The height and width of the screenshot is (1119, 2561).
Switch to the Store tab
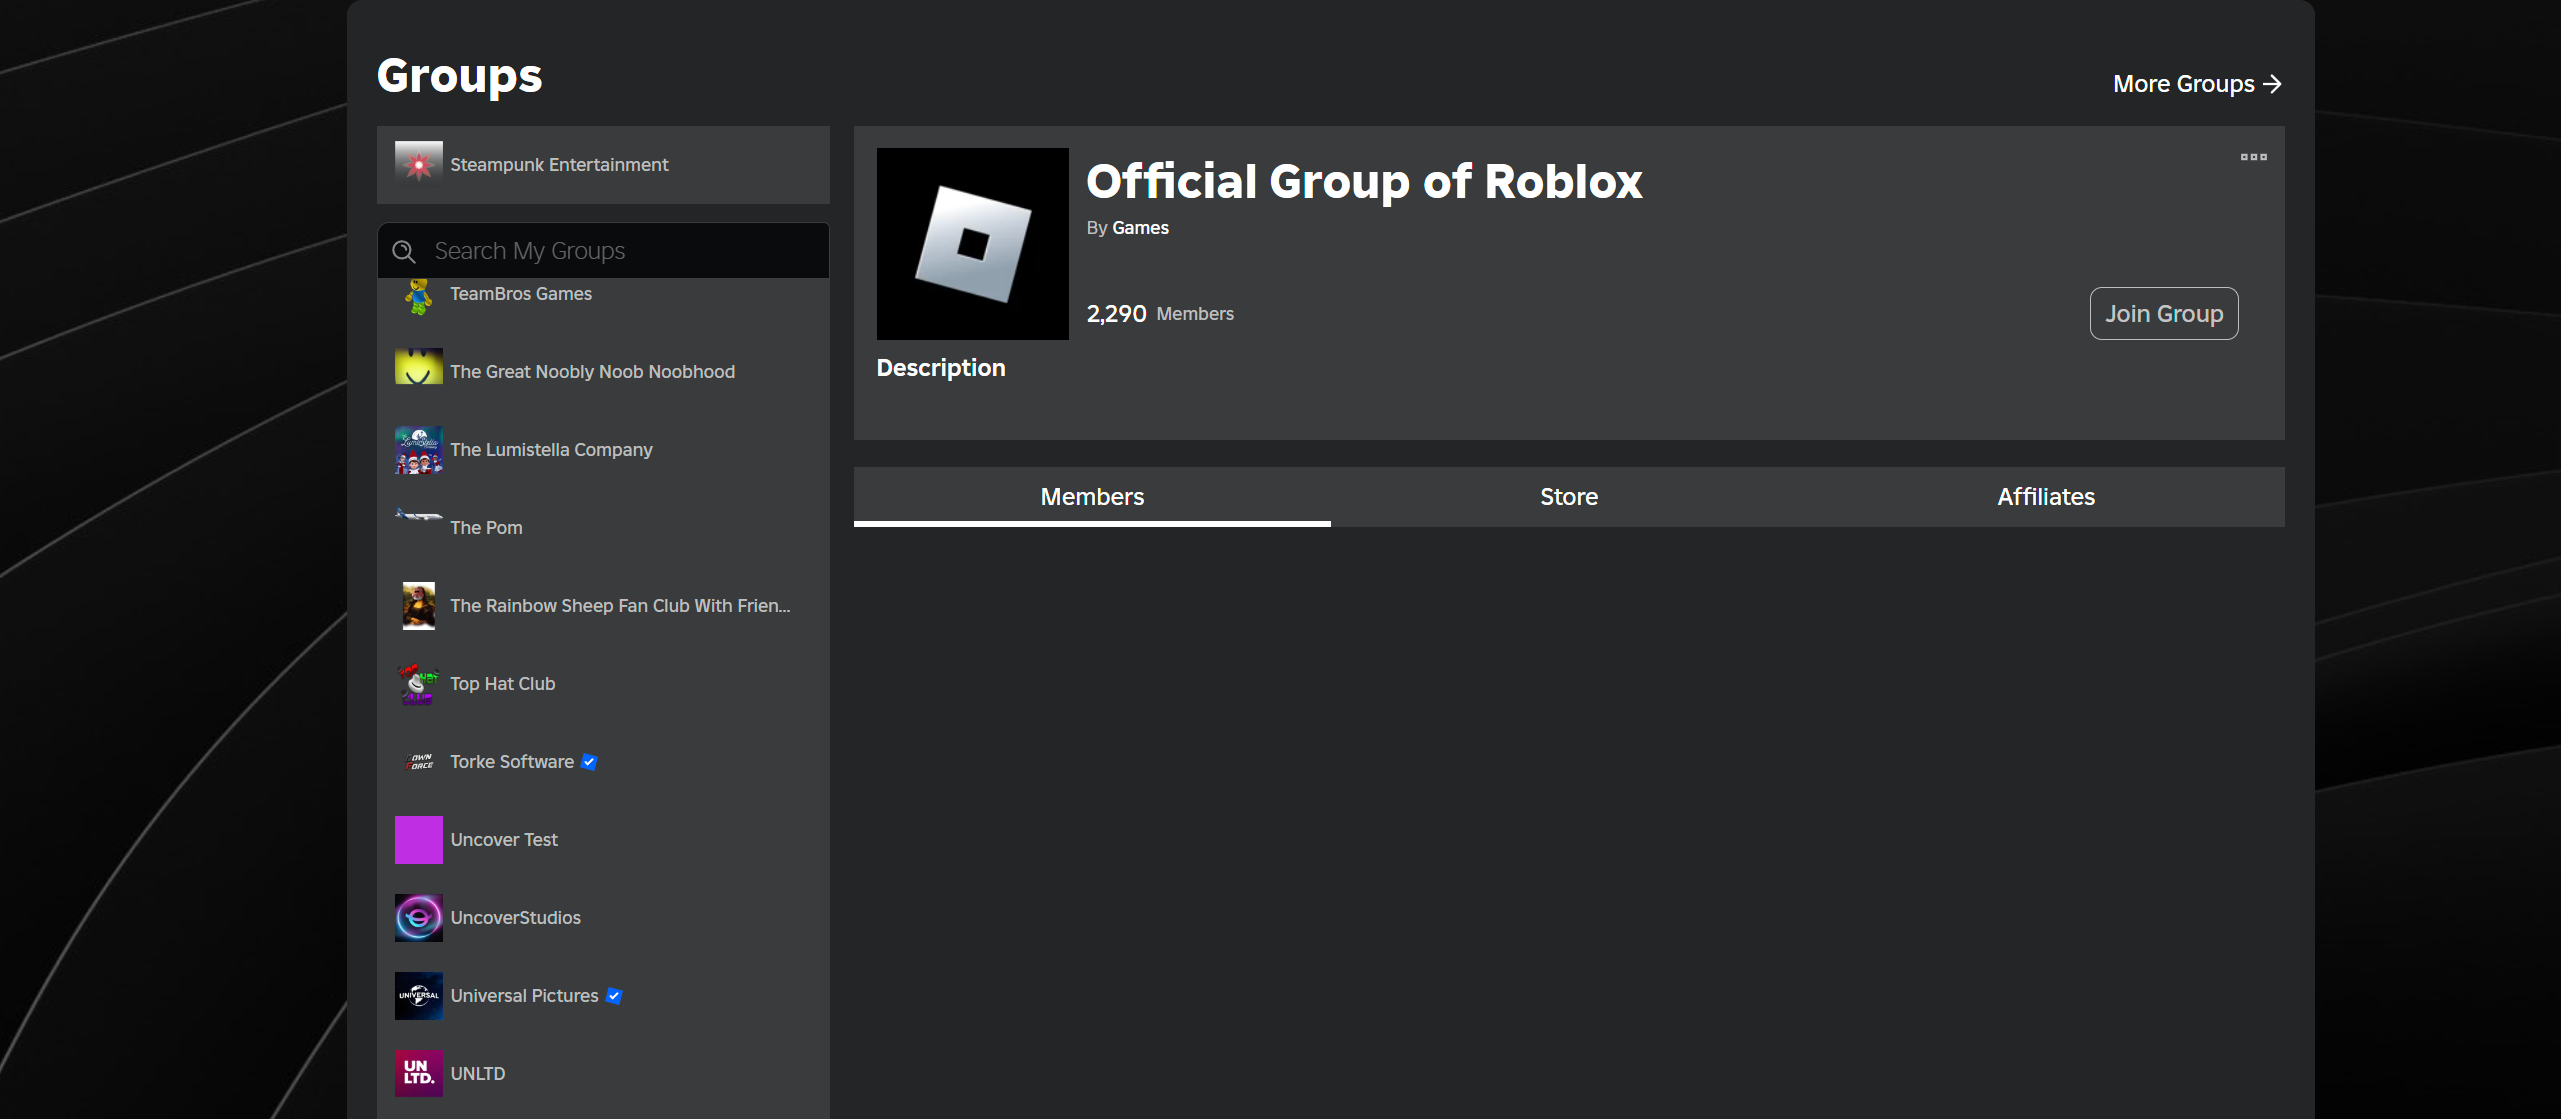1568,496
